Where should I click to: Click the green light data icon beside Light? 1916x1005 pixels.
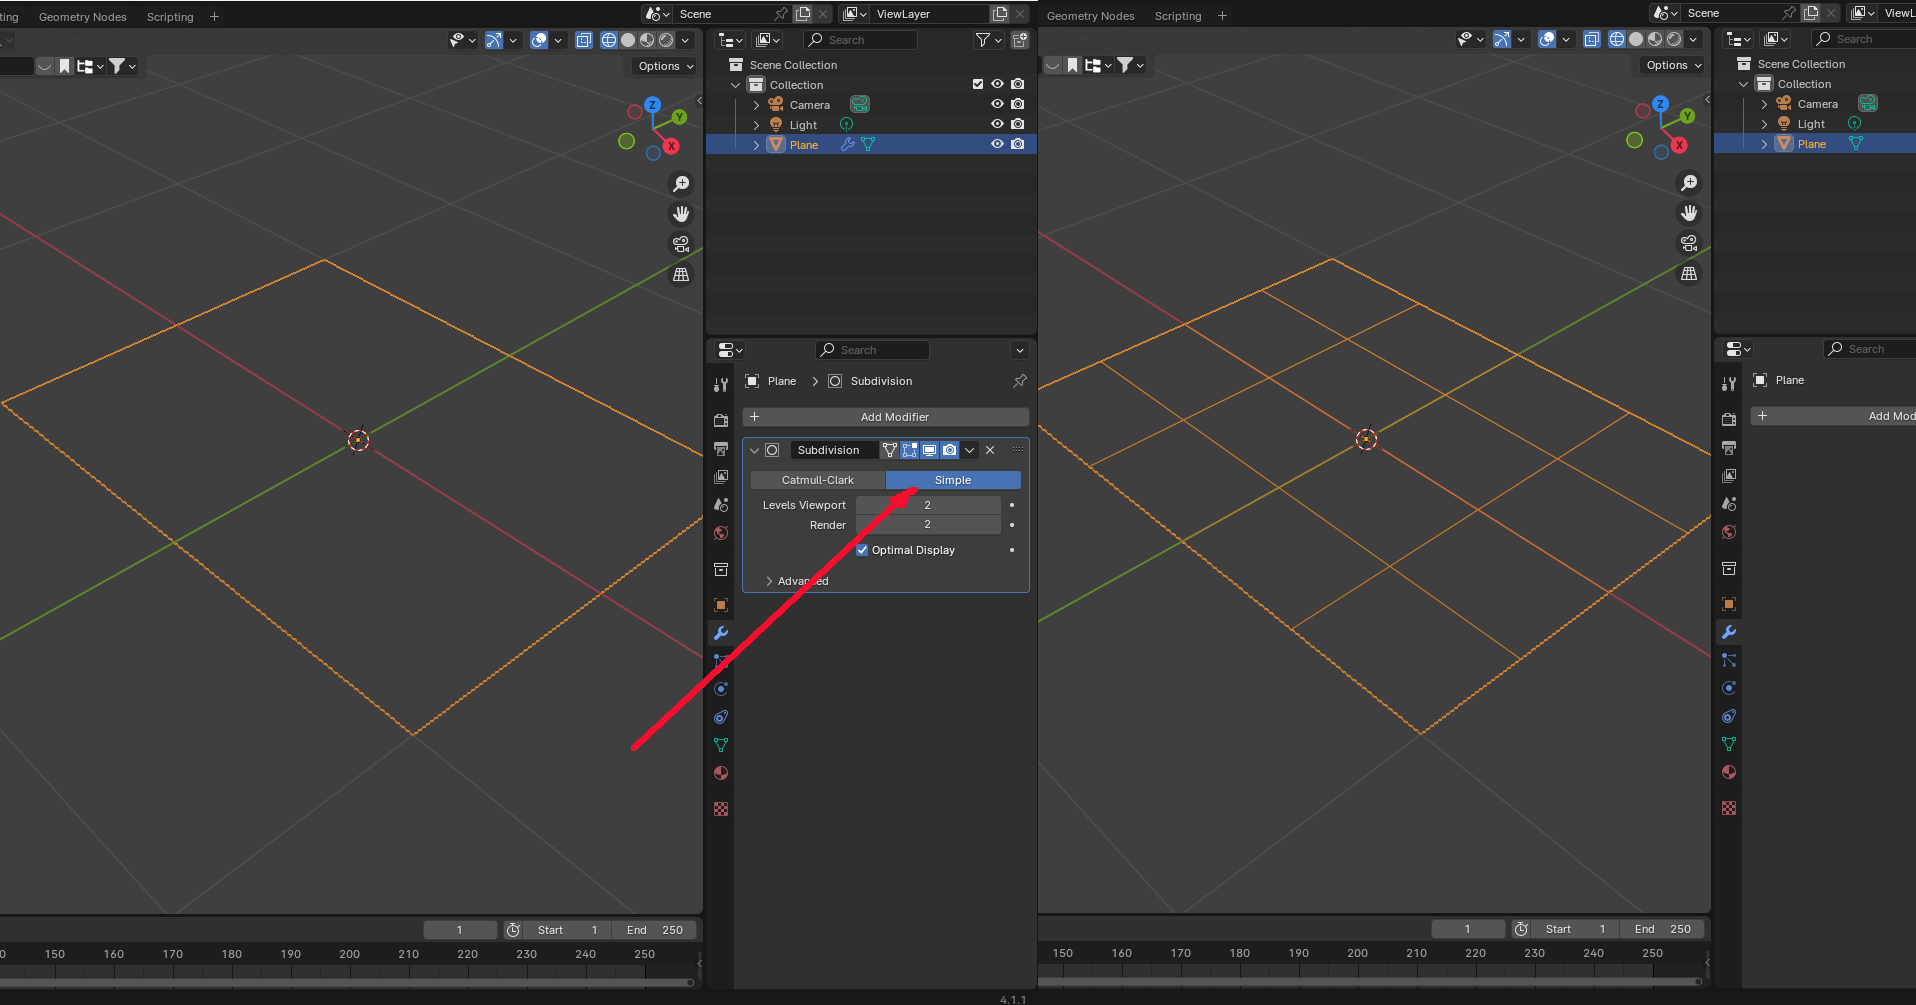(846, 125)
